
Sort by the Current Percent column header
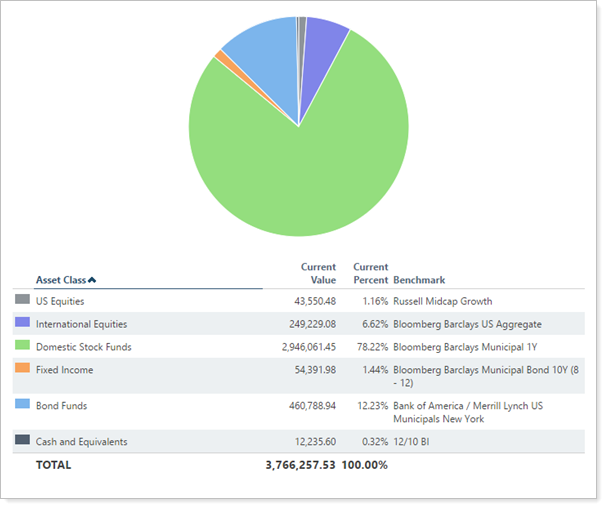tap(370, 273)
